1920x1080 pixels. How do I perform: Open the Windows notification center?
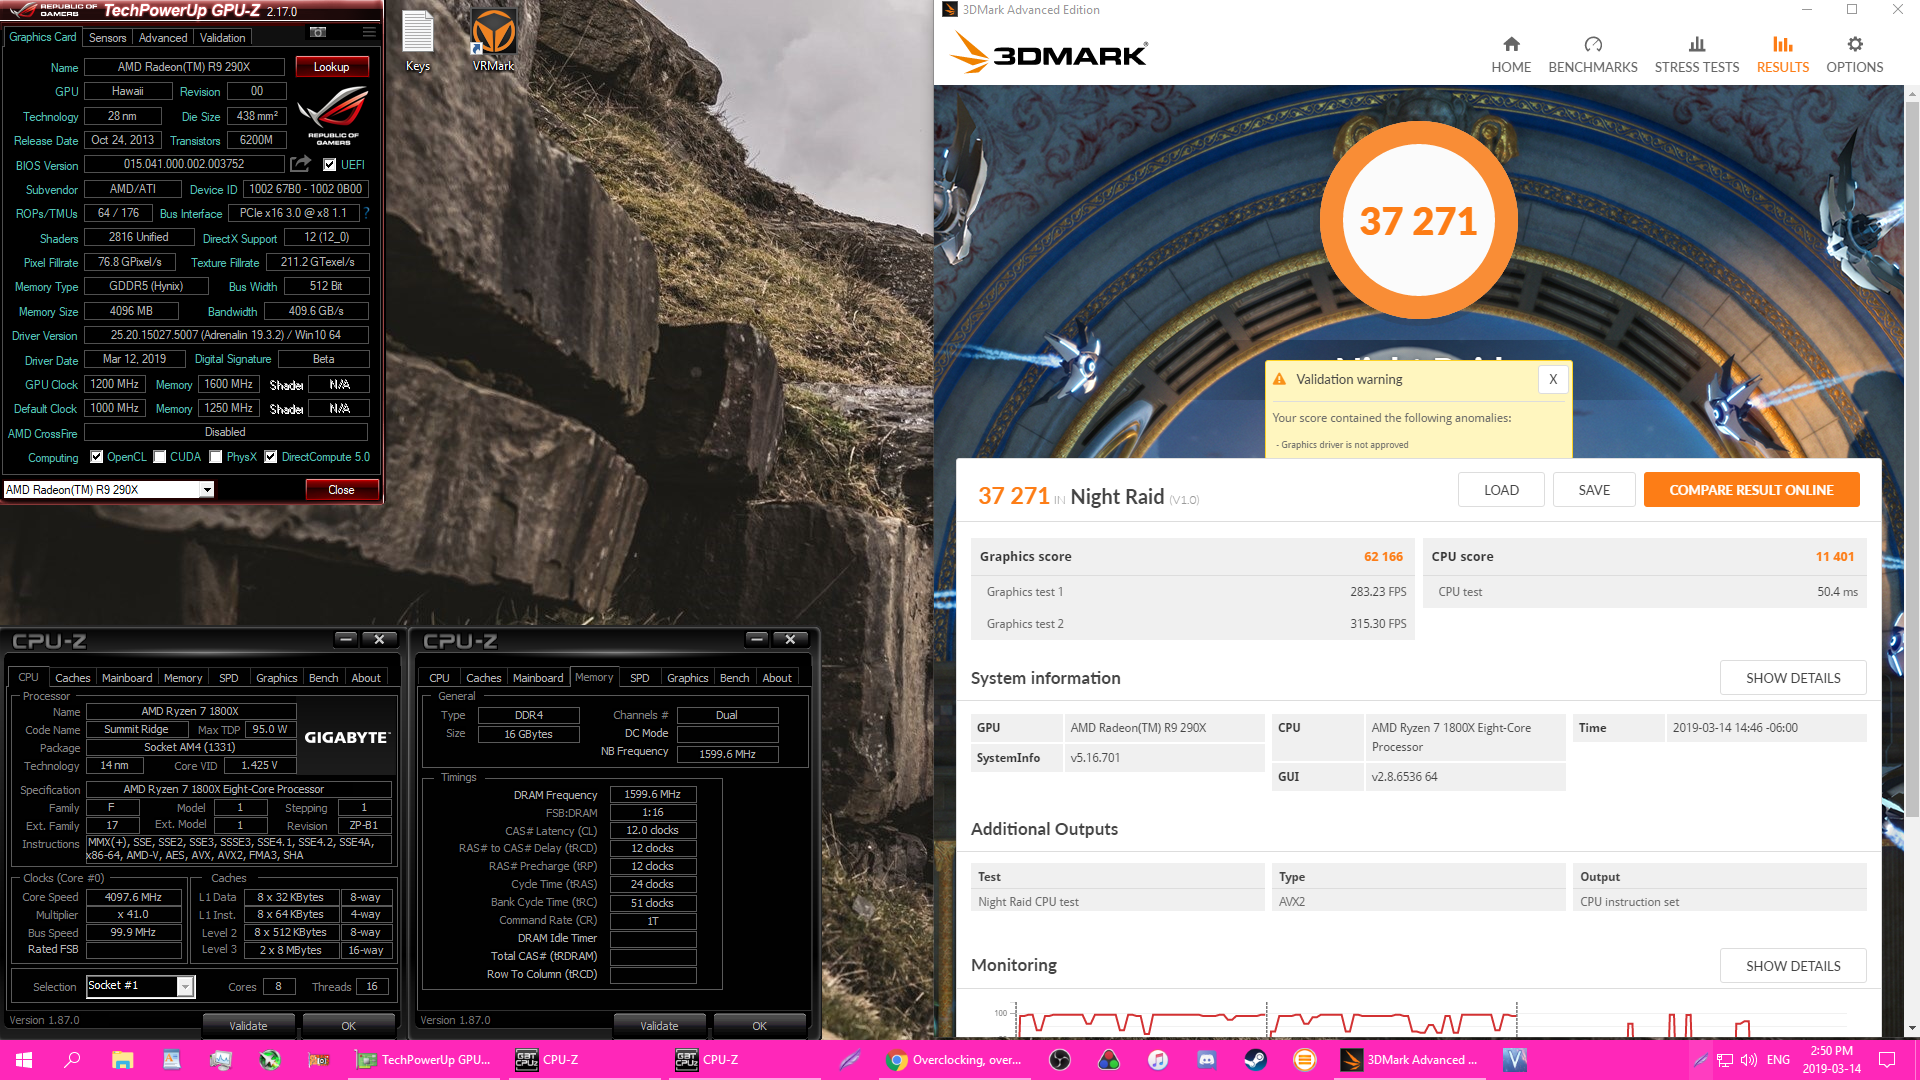[x=1887, y=1060]
